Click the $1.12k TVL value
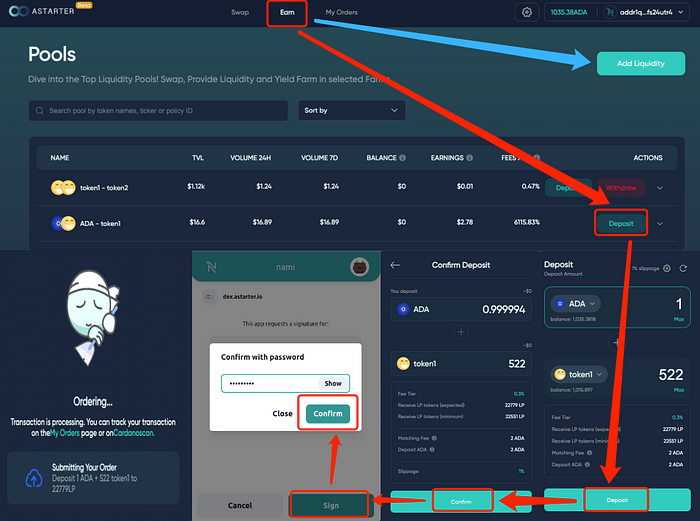 pyautogui.click(x=196, y=186)
